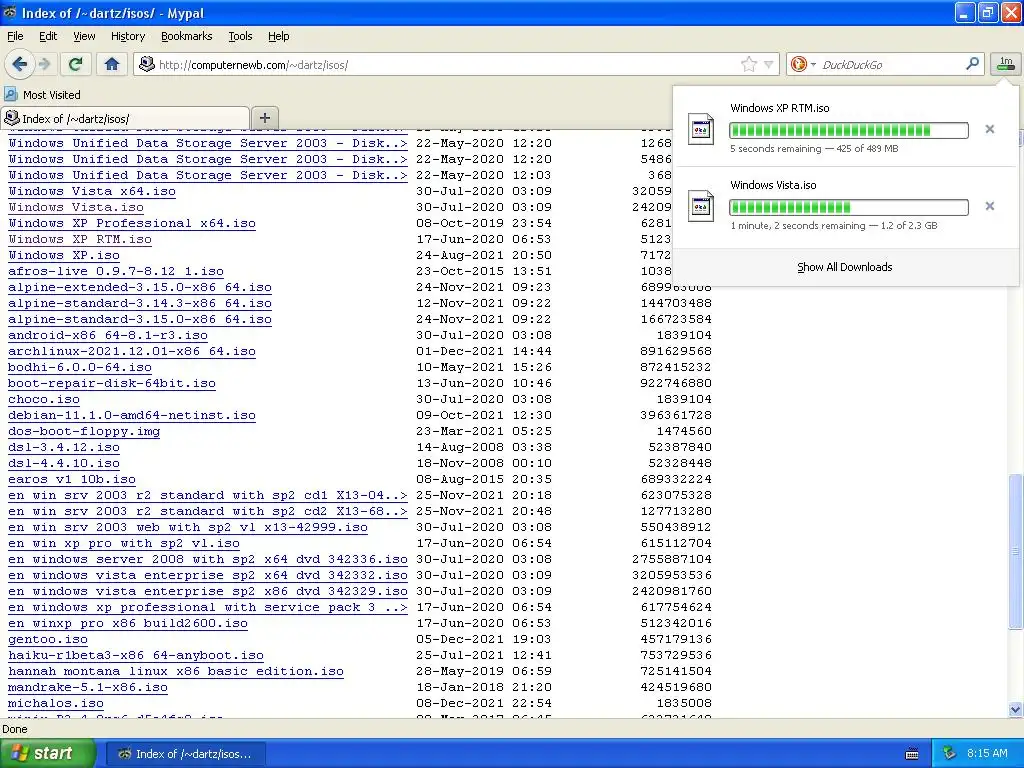The width and height of the screenshot is (1024, 768).
Task: Open the Most Visited bookmarks folder
Action: click(42, 95)
